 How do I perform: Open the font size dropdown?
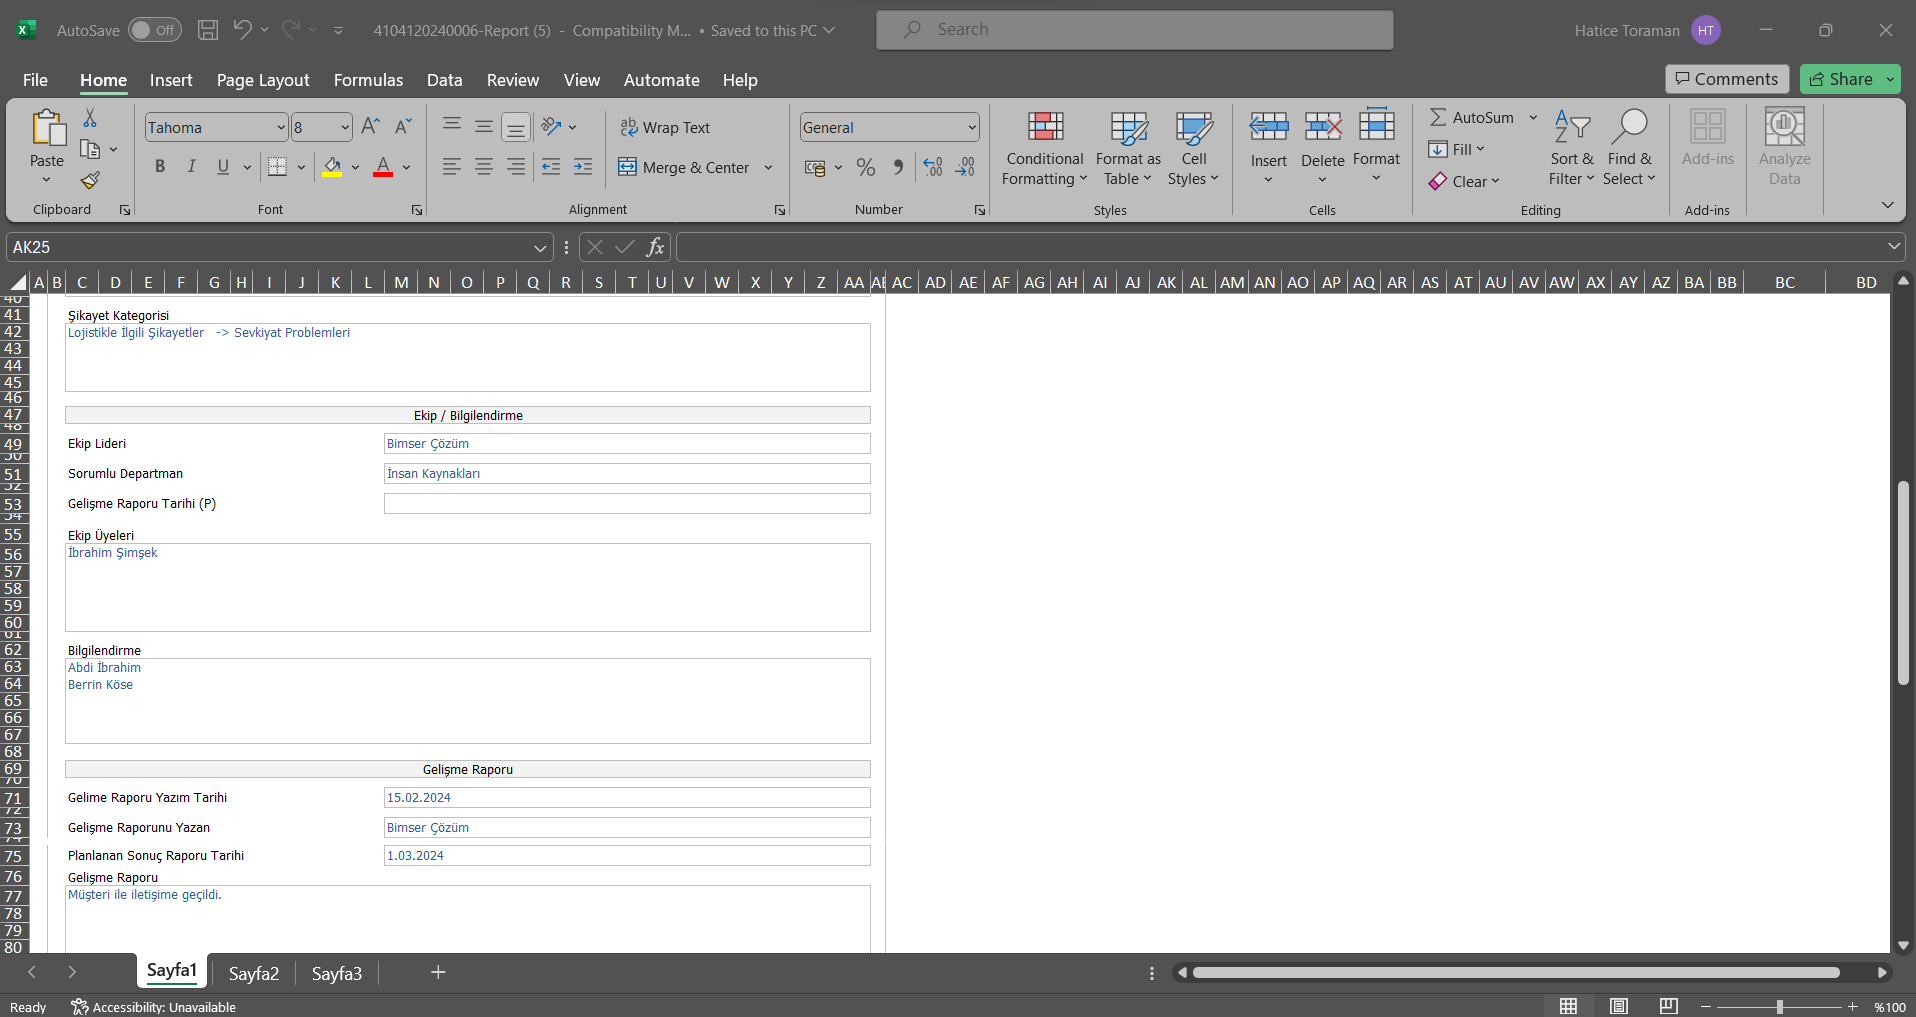coord(345,127)
